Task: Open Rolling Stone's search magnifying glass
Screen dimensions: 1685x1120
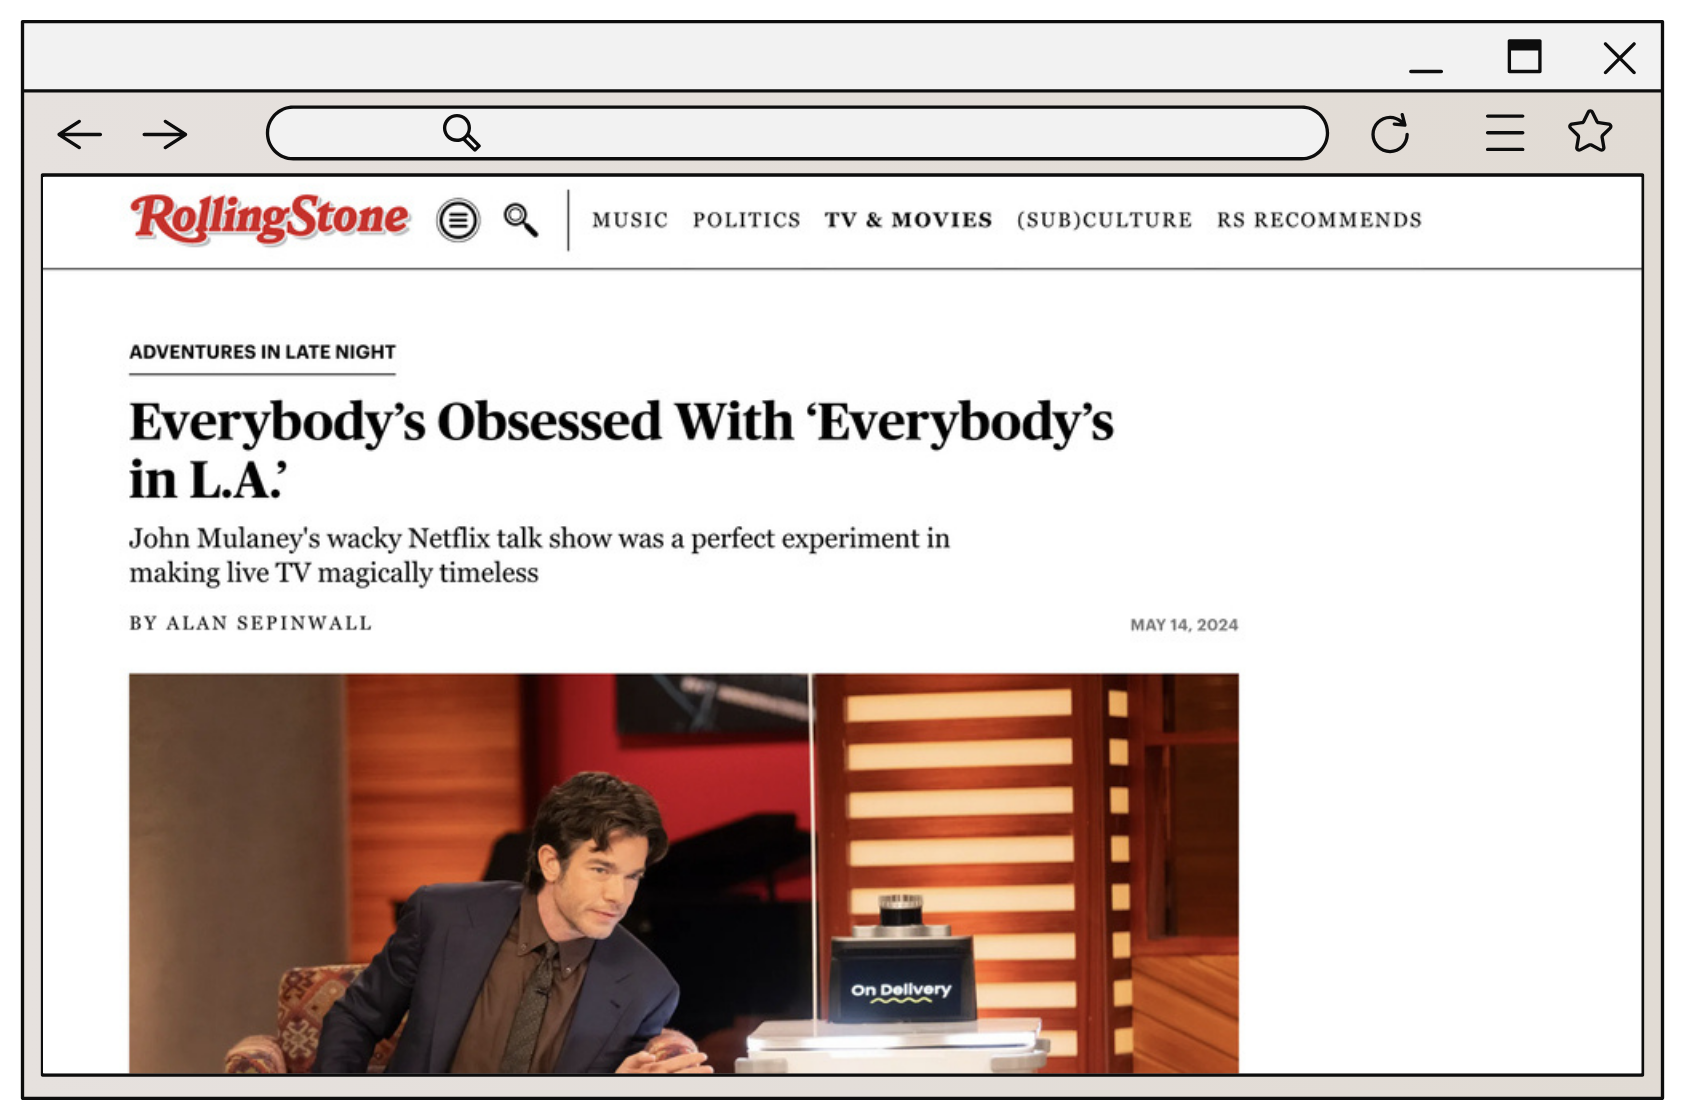Action: (521, 220)
